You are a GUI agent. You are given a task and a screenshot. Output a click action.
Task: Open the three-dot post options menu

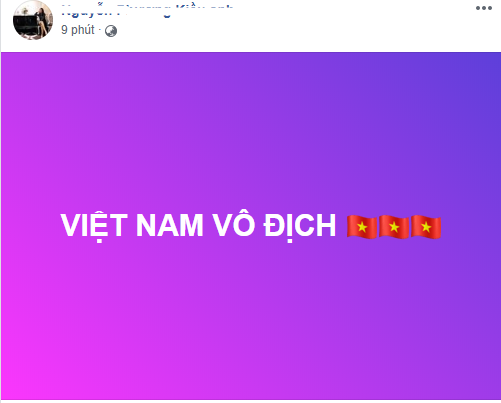pos(484,8)
